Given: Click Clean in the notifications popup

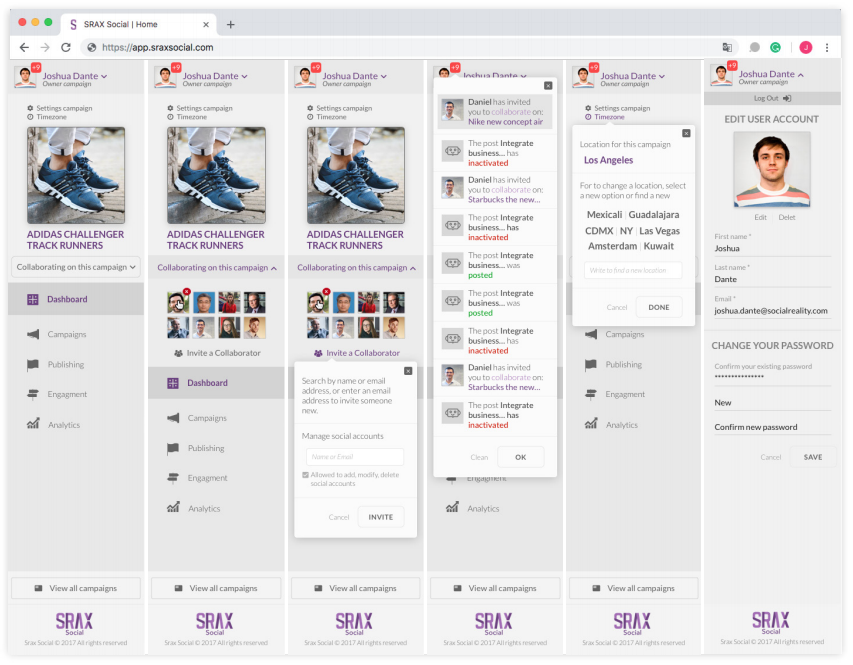Looking at the screenshot, I should coord(479,457).
